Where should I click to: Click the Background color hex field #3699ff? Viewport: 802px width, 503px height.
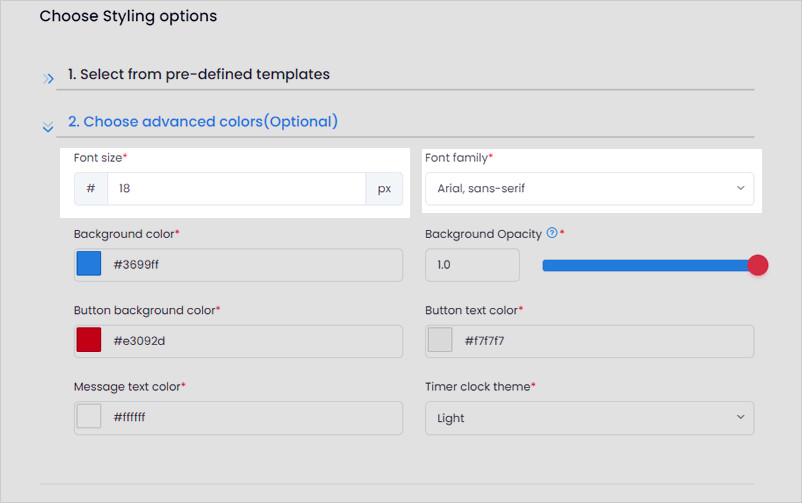(238, 265)
